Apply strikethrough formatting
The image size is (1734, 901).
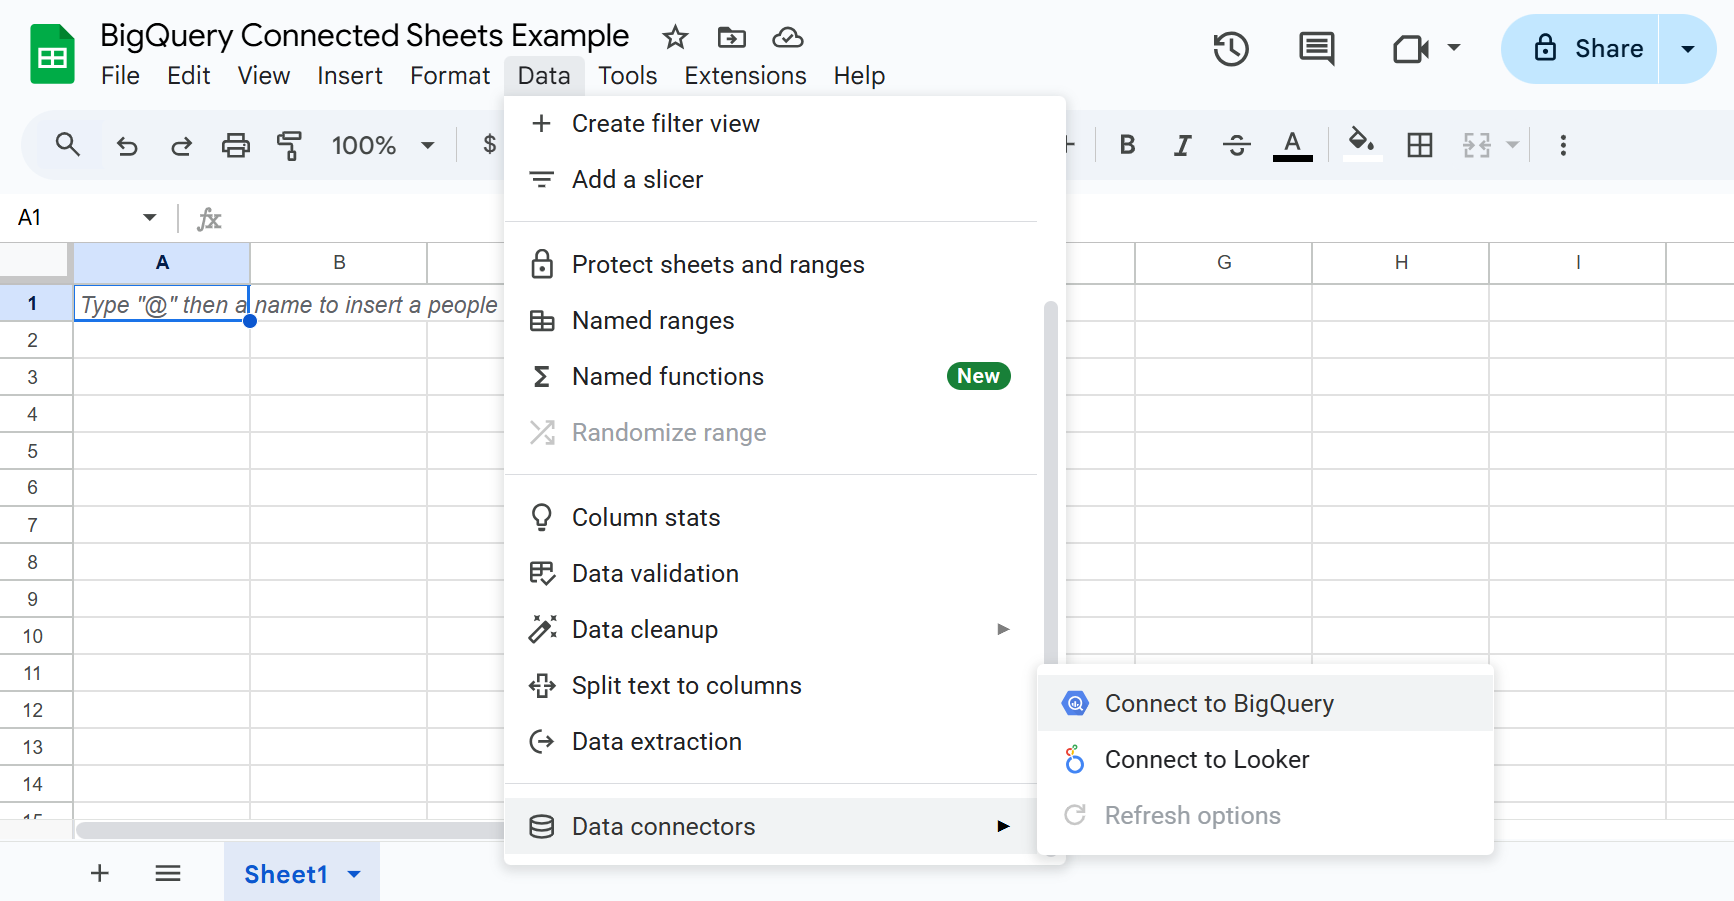point(1237,145)
